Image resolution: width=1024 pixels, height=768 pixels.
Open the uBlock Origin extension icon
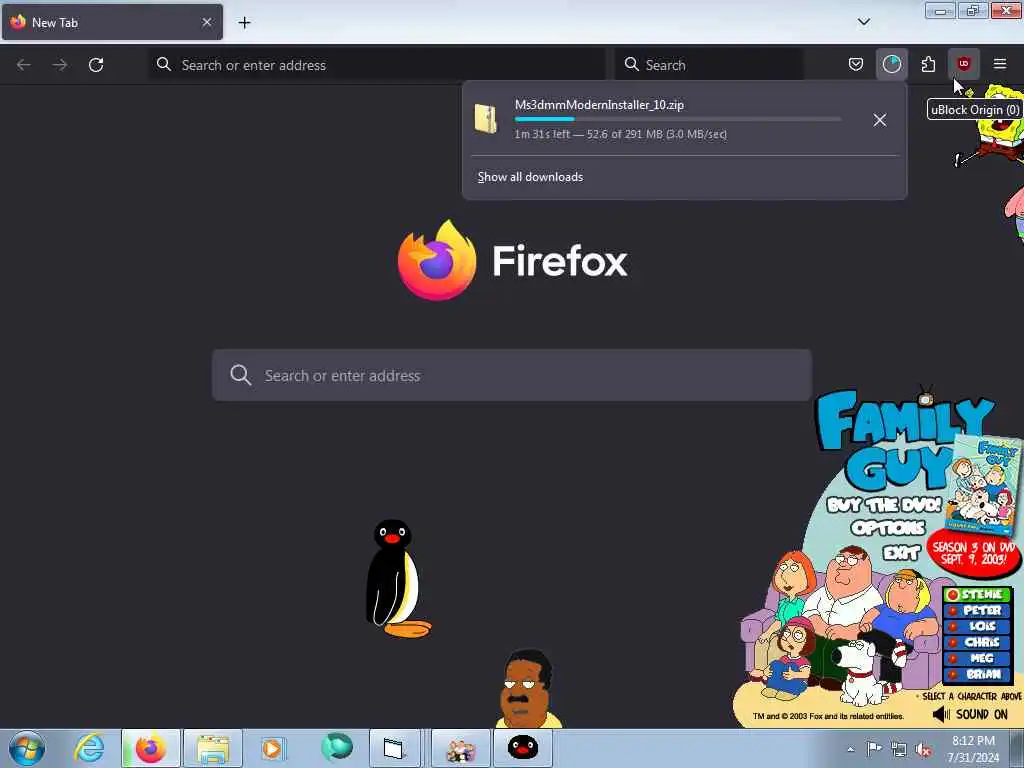(963, 64)
